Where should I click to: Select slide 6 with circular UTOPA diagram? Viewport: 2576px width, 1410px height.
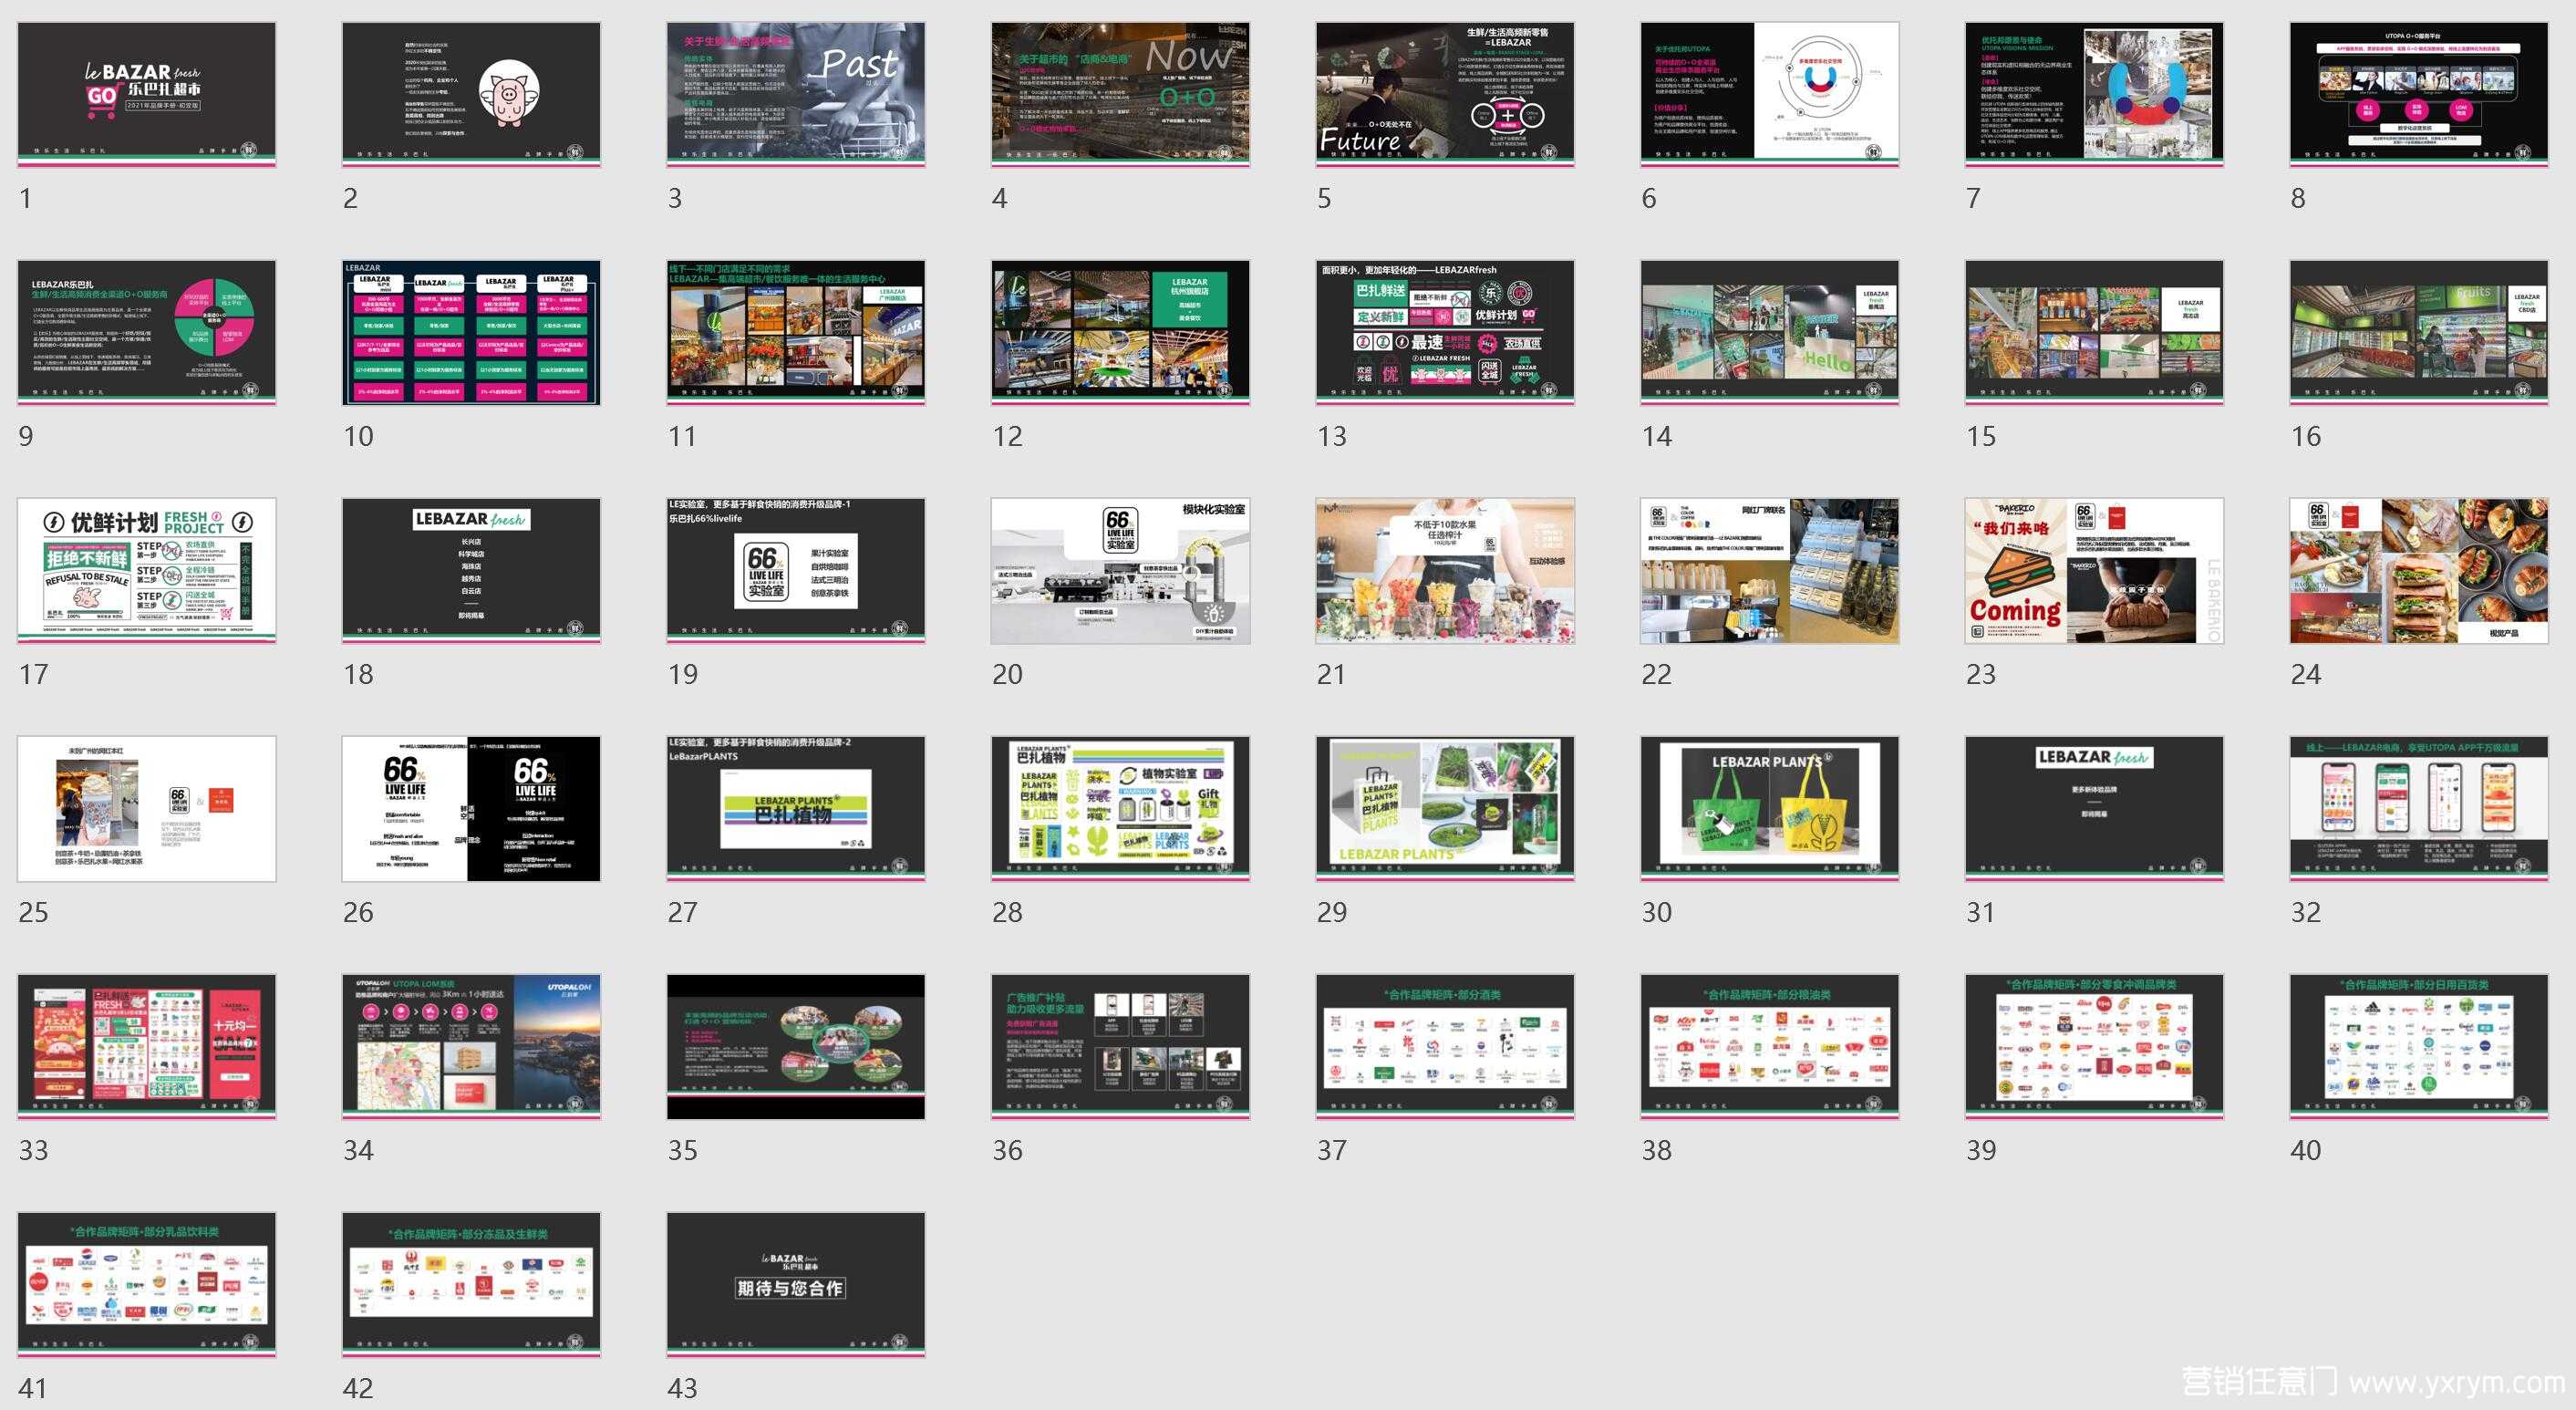click(x=1770, y=94)
